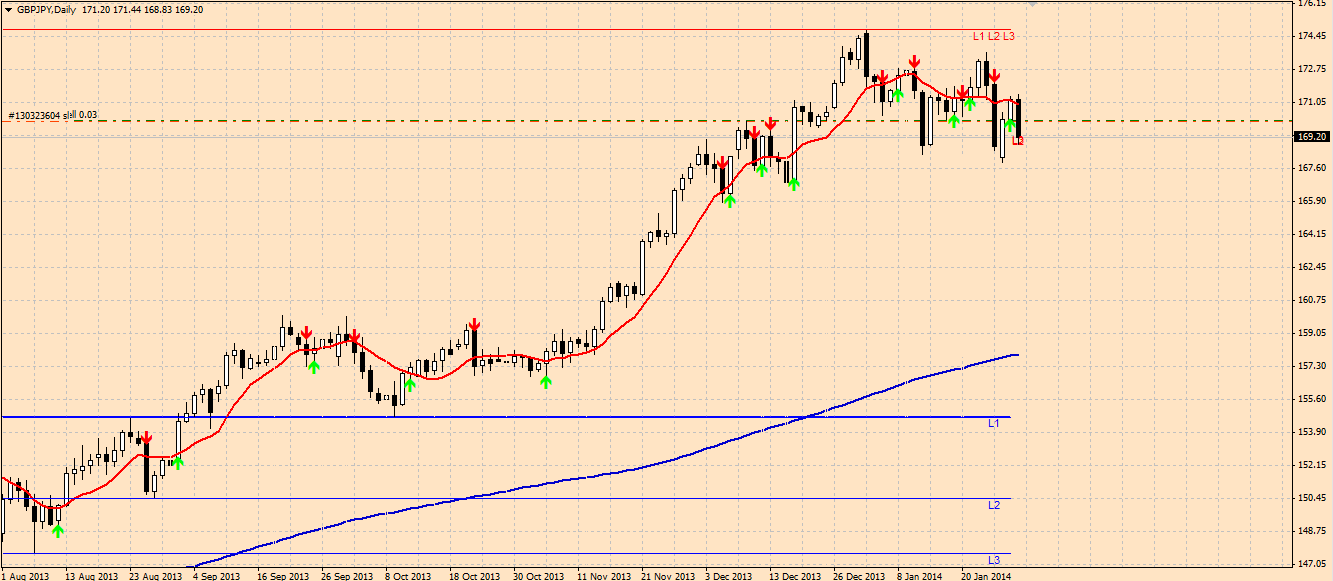
Task: Select the #130323604 sell 0.03 order label
Action: point(52,115)
